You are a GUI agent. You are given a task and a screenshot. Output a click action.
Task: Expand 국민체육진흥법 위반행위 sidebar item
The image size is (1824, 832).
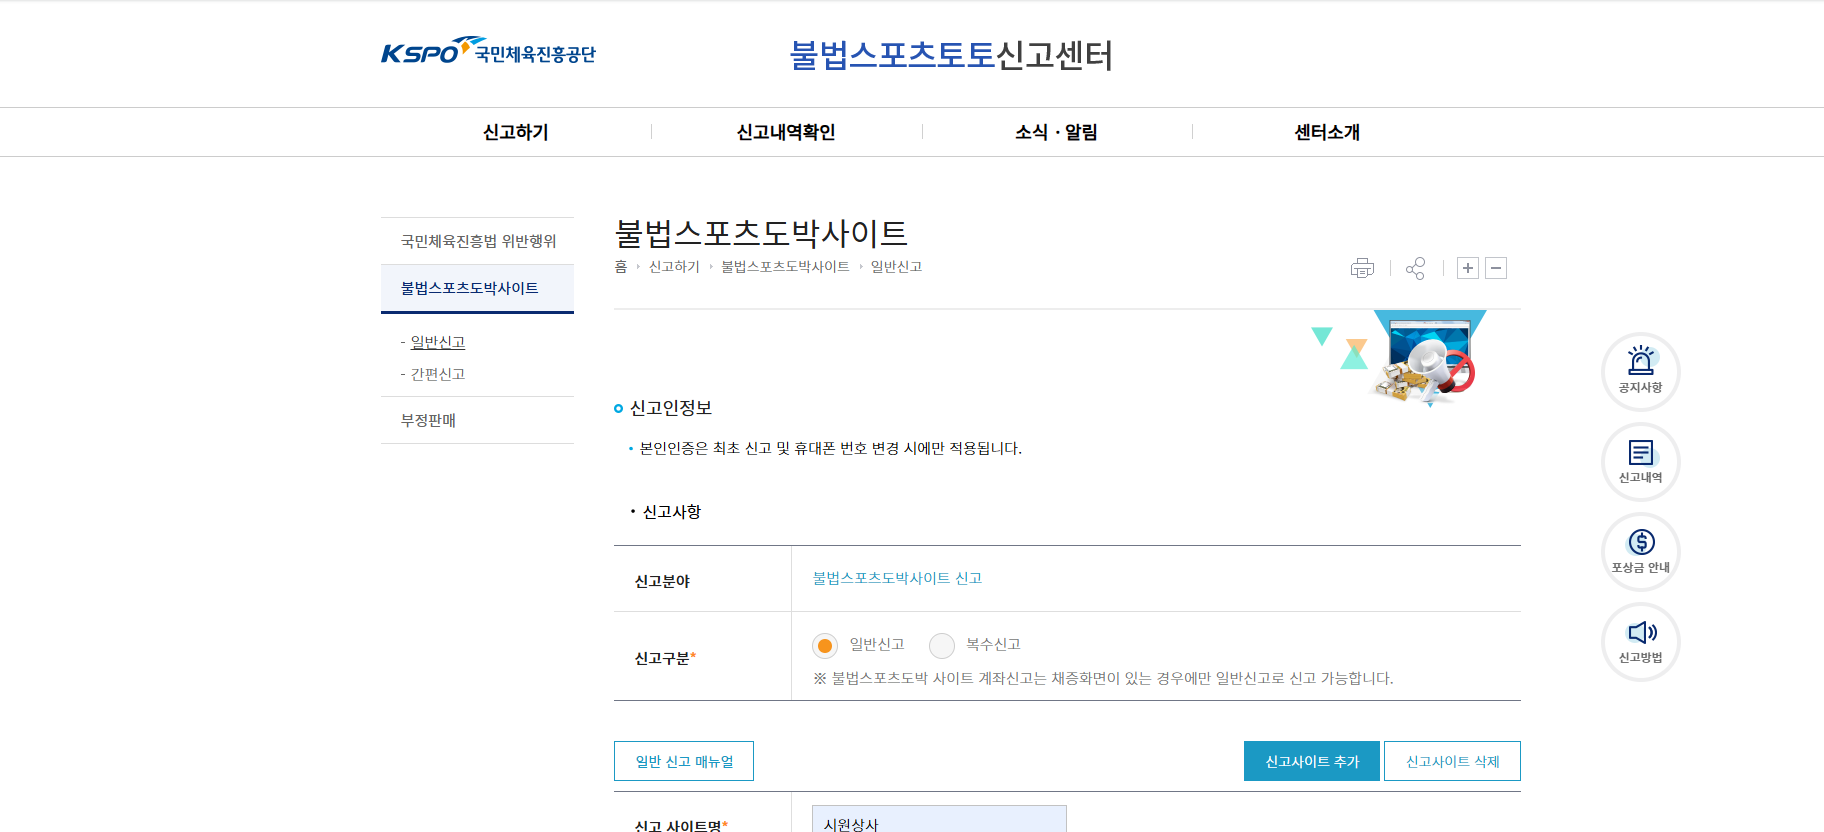478,241
